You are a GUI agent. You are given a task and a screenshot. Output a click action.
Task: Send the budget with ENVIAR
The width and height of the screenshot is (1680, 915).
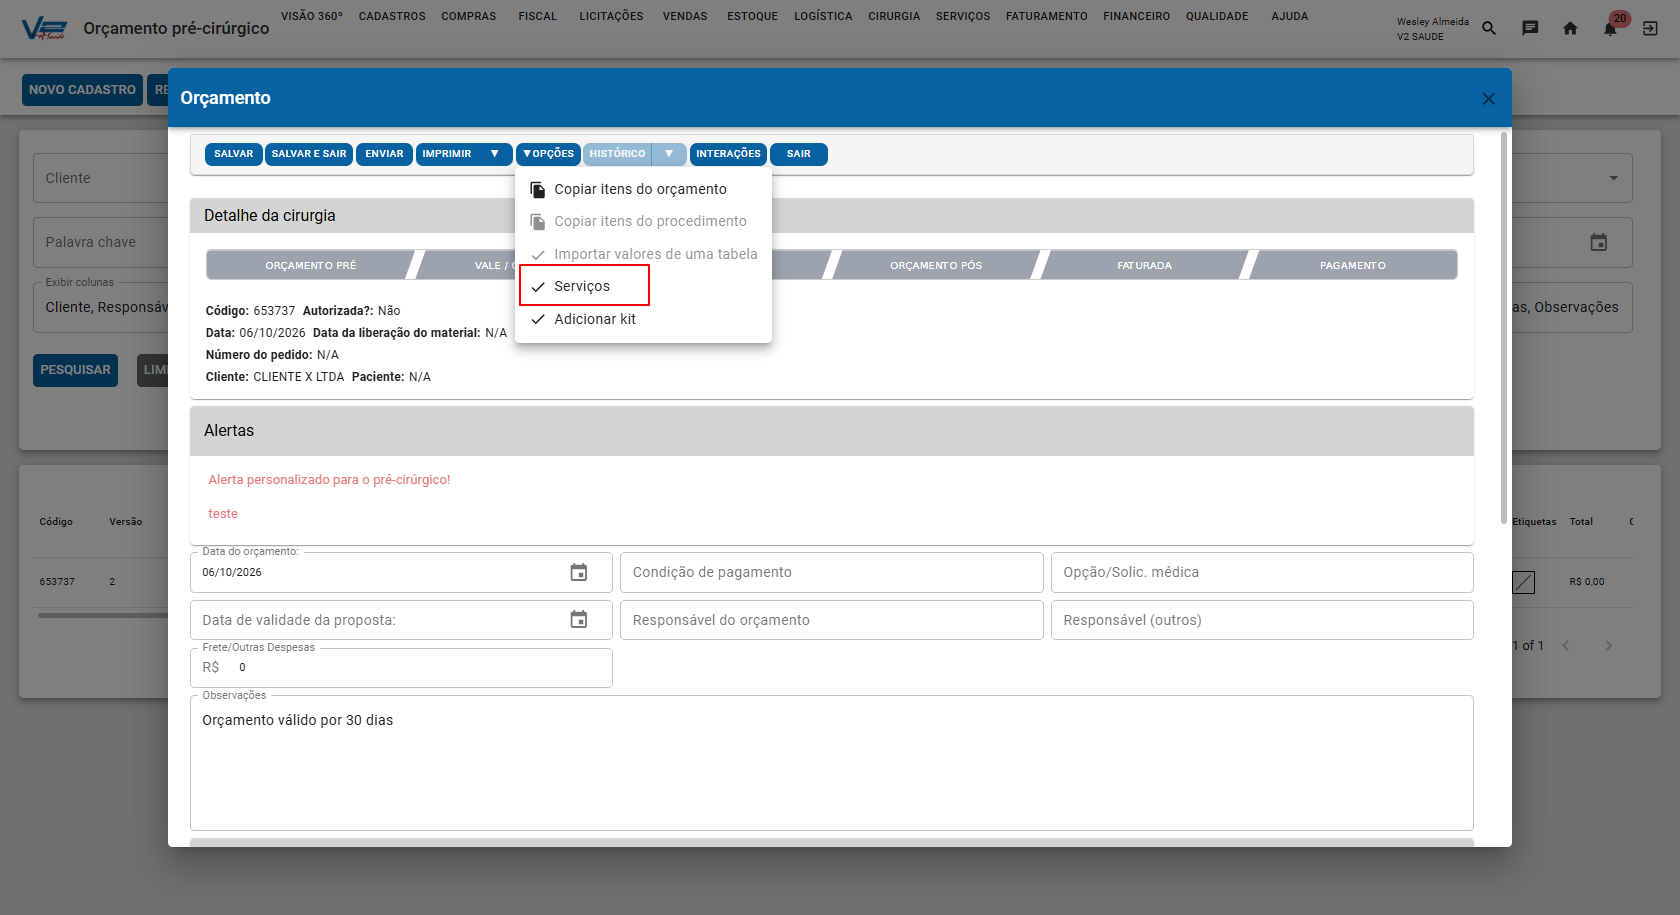click(x=384, y=154)
